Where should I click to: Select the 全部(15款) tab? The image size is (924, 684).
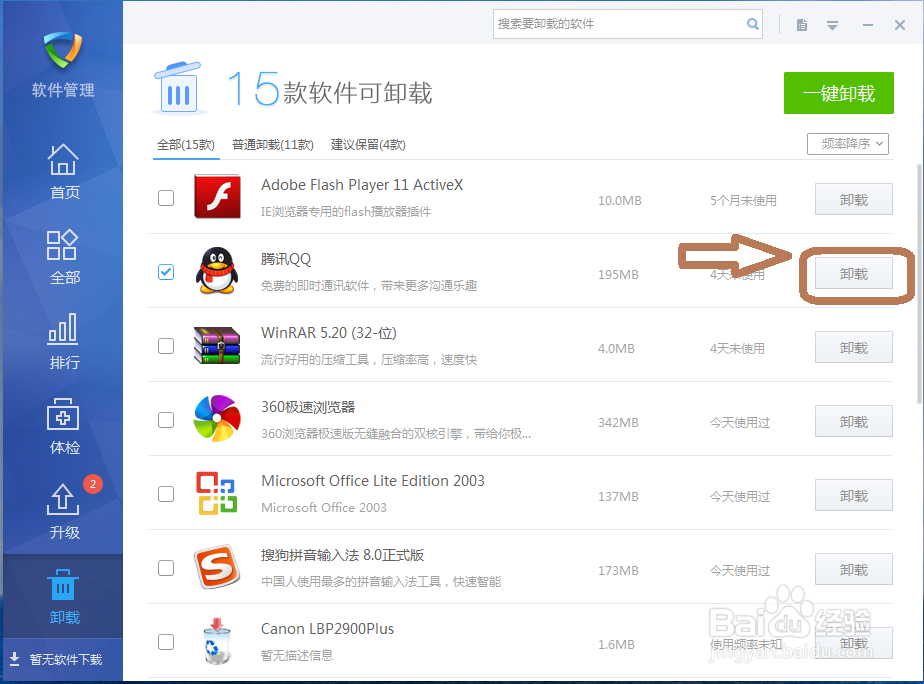coord(186,145)
